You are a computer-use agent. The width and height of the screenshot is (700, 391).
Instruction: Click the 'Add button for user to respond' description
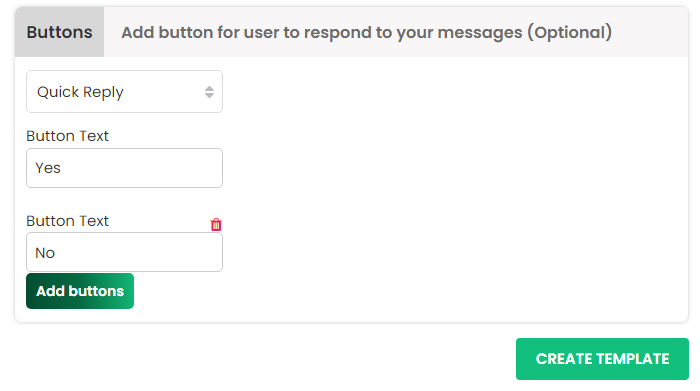pyautogui.click(x=367, y=33)
